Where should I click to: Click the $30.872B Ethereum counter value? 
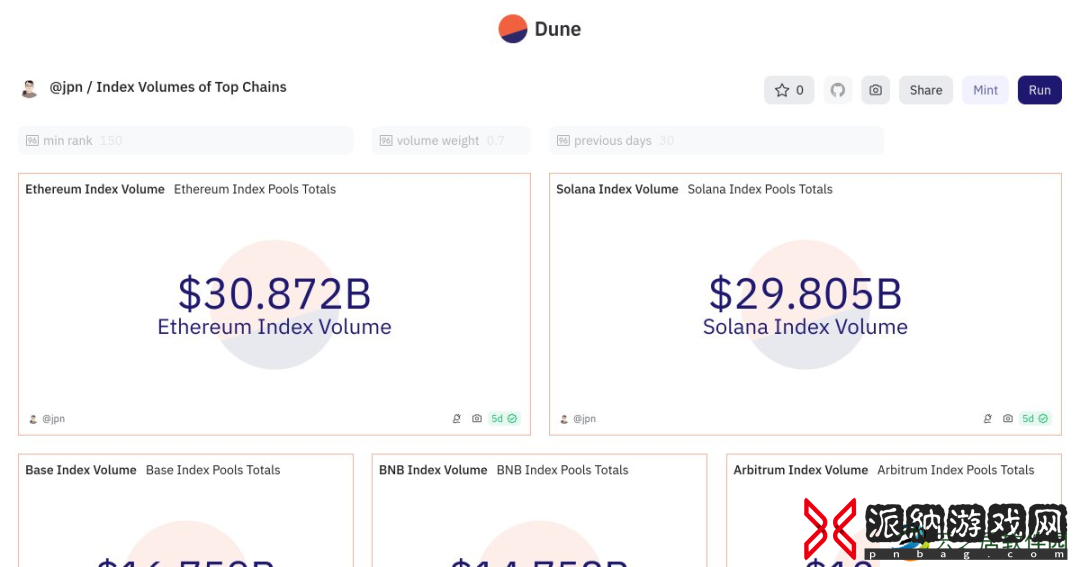pyautogui.click(x=275, y=294)
